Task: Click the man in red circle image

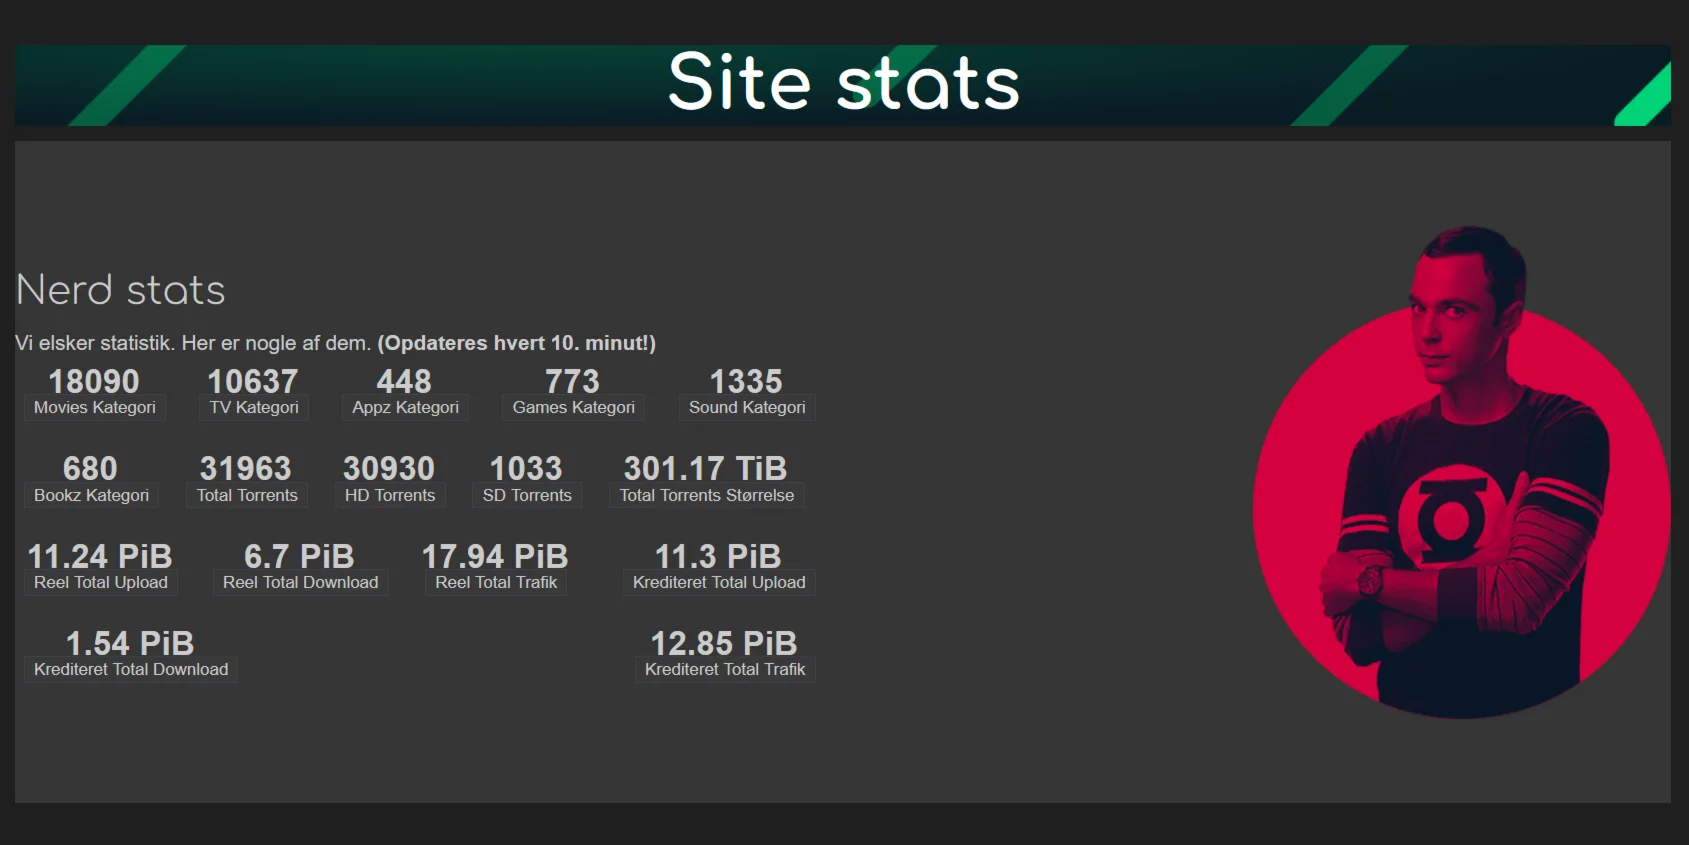Action: [1461, 472]
